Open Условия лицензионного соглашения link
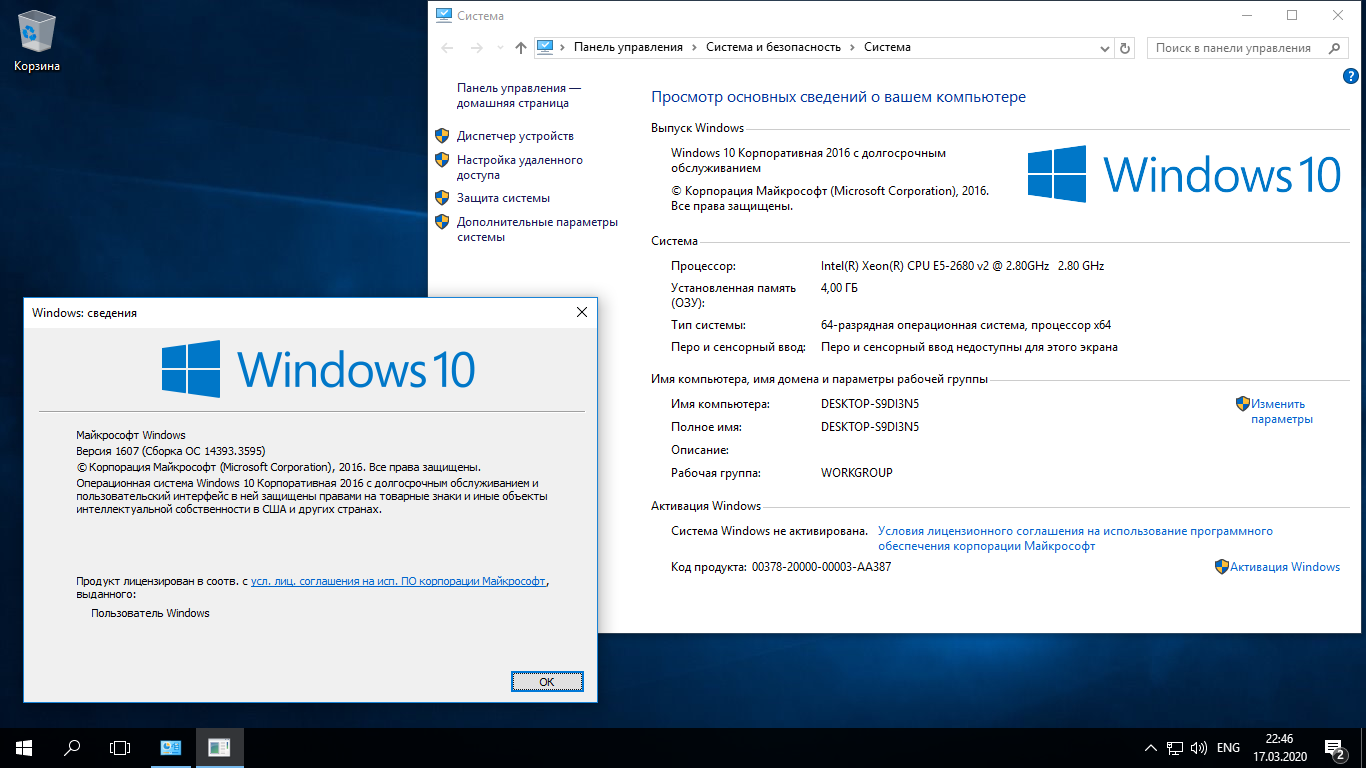This screenshot has height=768, width=1366. point(1075,539)
